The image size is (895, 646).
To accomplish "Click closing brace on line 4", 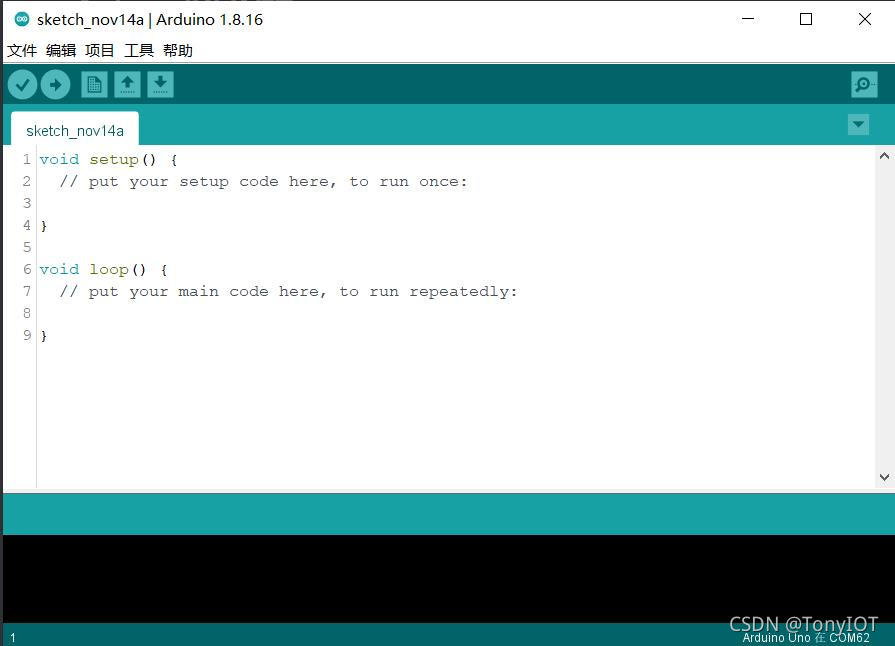I will [x=44, y=226].
